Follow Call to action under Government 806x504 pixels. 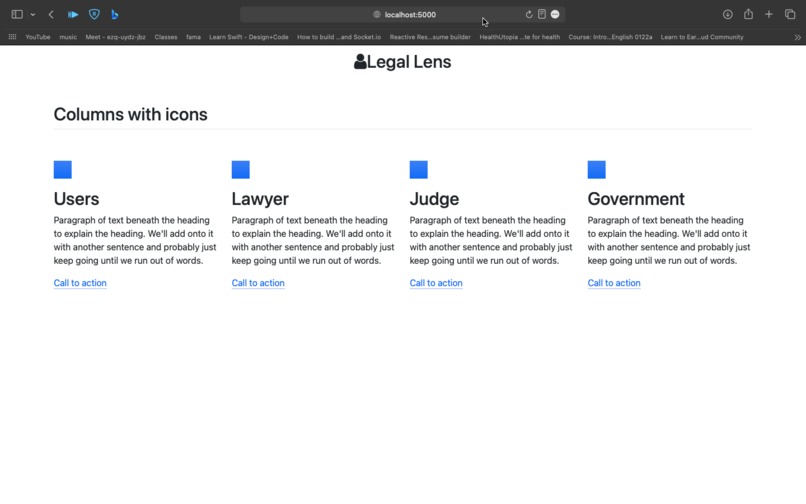[614, 283]
